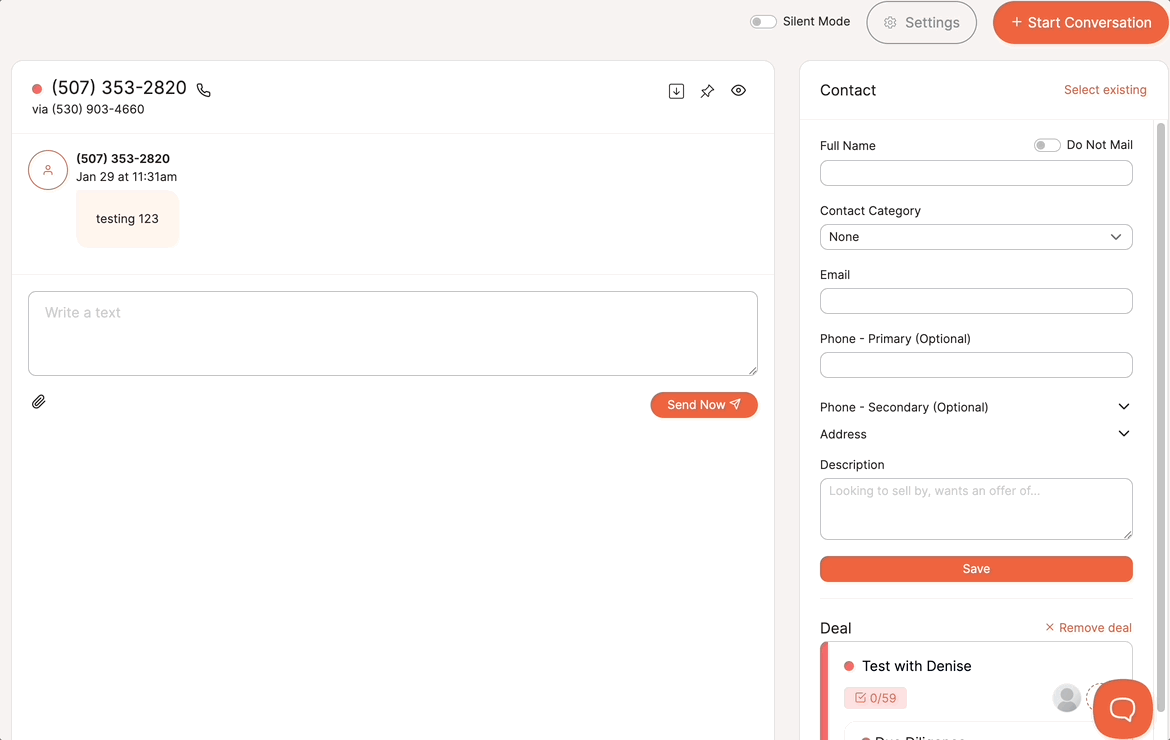Click the Description text area

click(976, 509)
